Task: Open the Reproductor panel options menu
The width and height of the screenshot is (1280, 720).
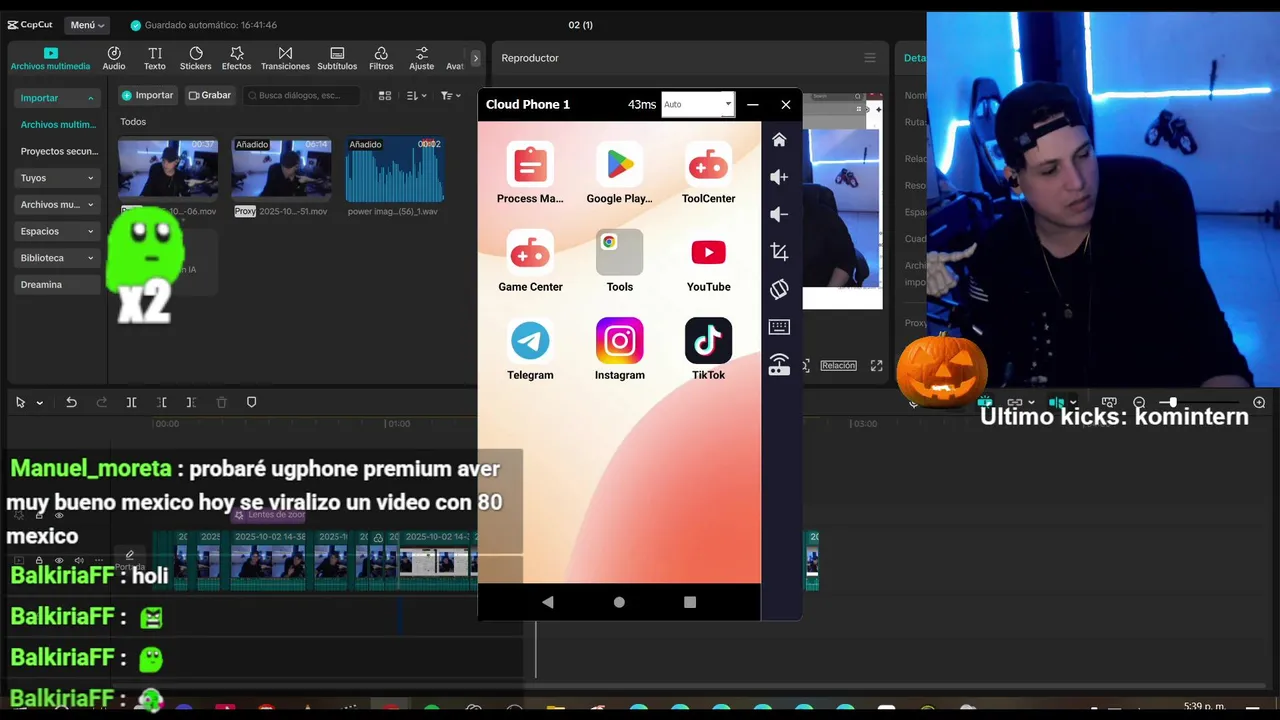Action: 870,58
